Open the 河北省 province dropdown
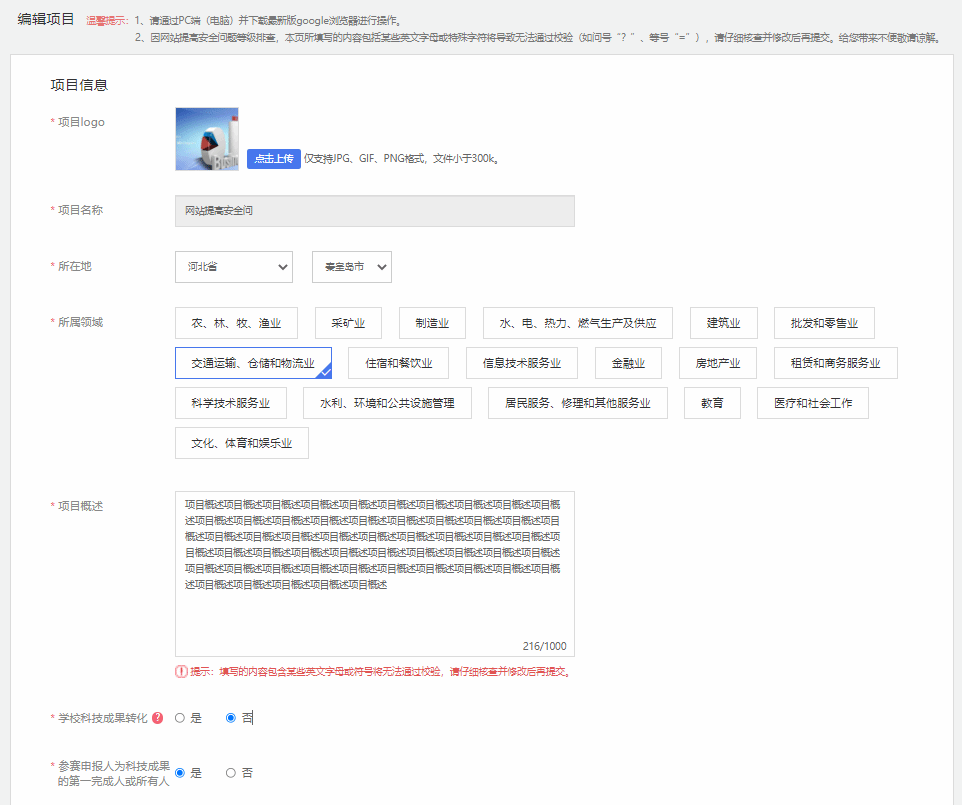This screenshot has height=805, width=962. [x=234, y=267]
